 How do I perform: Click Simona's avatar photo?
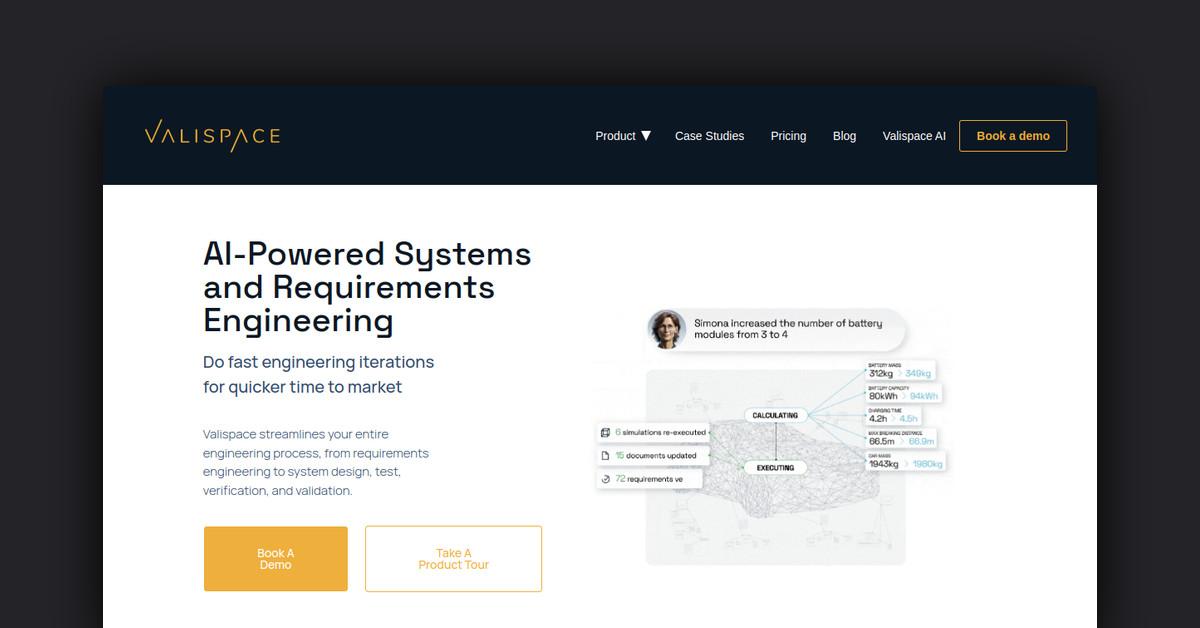666,329
